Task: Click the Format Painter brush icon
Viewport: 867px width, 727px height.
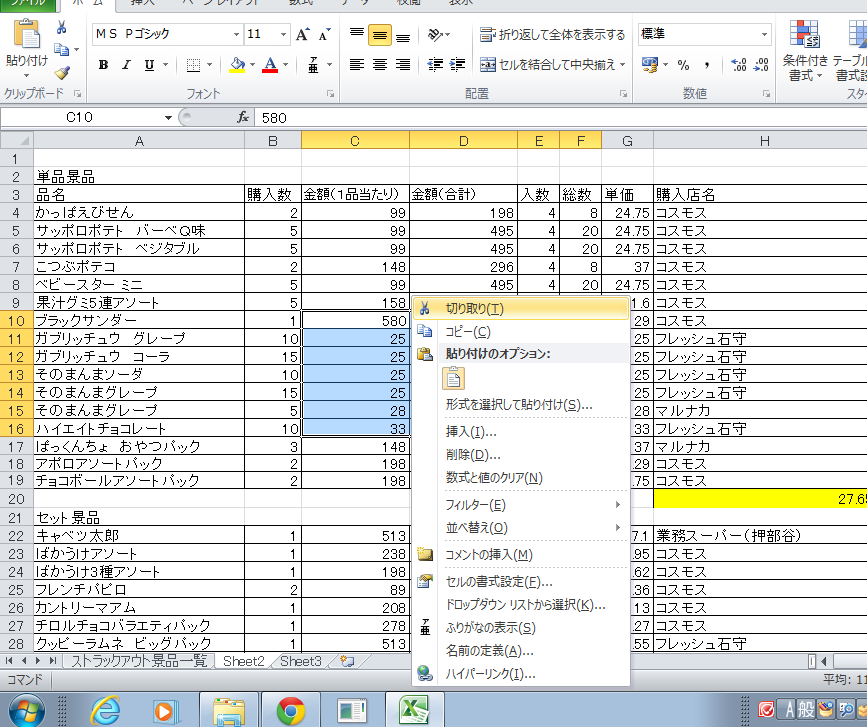Action: pyautogui.click(x=61, y=72)
